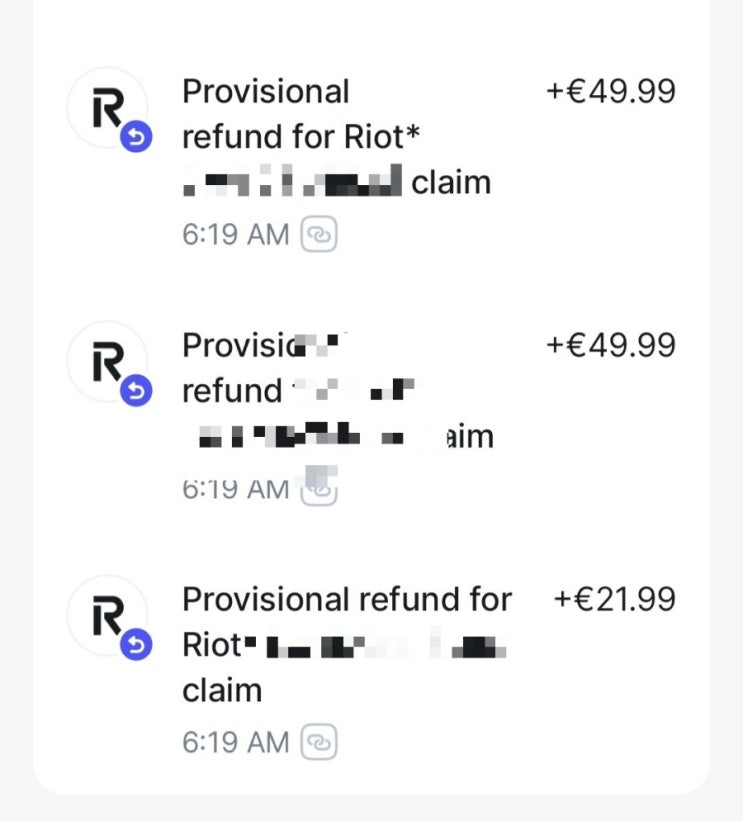Click the word 'claim' in the top transaction
The image size is (743, 821).
451,183
